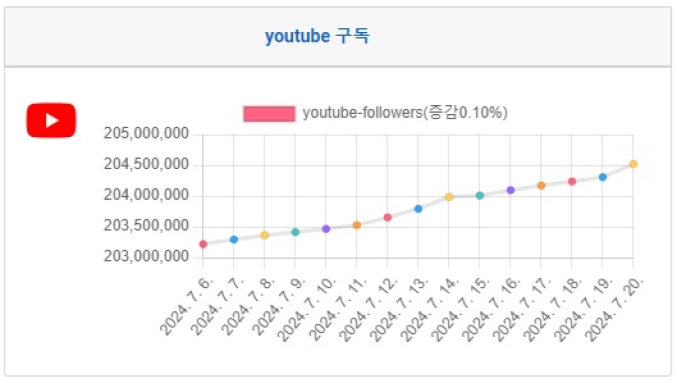Select the 2024. 7. 12. data point
Viewport: 677px width, 383px height.
(387, 217)
